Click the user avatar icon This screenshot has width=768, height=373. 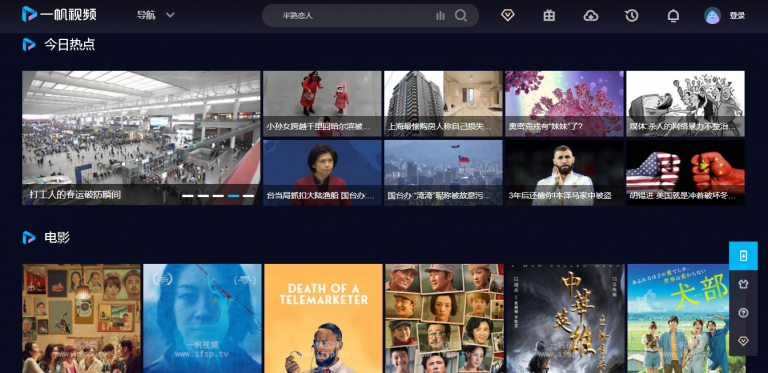click(x=712, y=16)
